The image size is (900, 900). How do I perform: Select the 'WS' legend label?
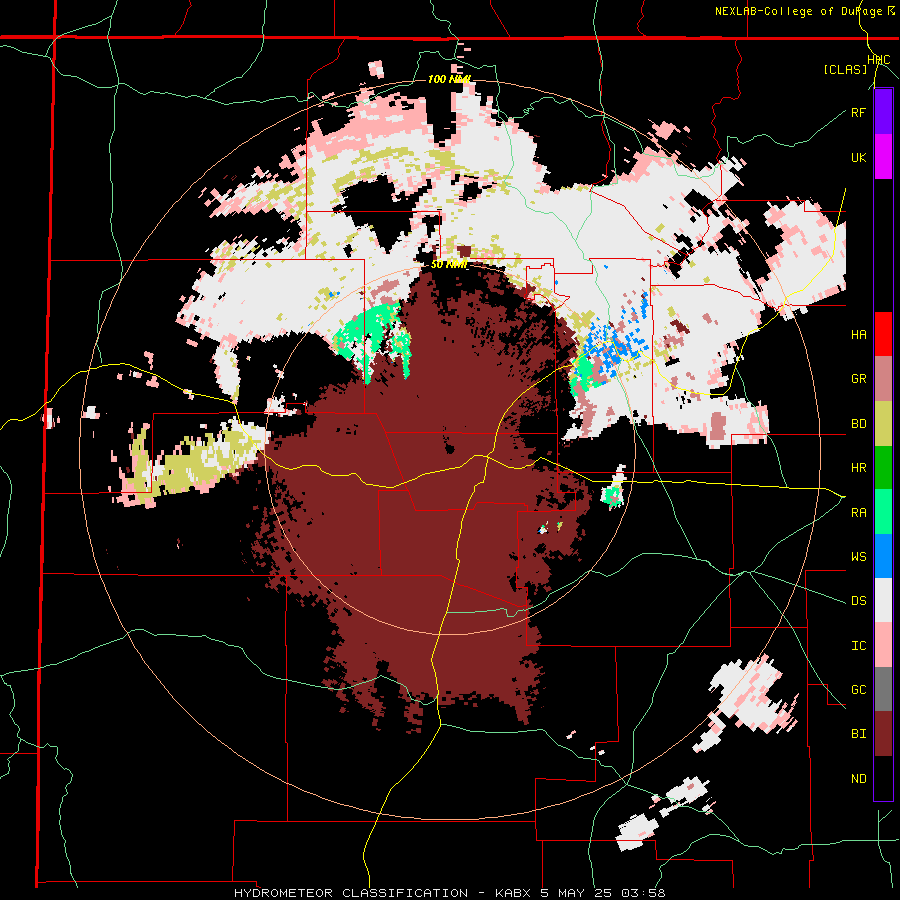[858, 557]
